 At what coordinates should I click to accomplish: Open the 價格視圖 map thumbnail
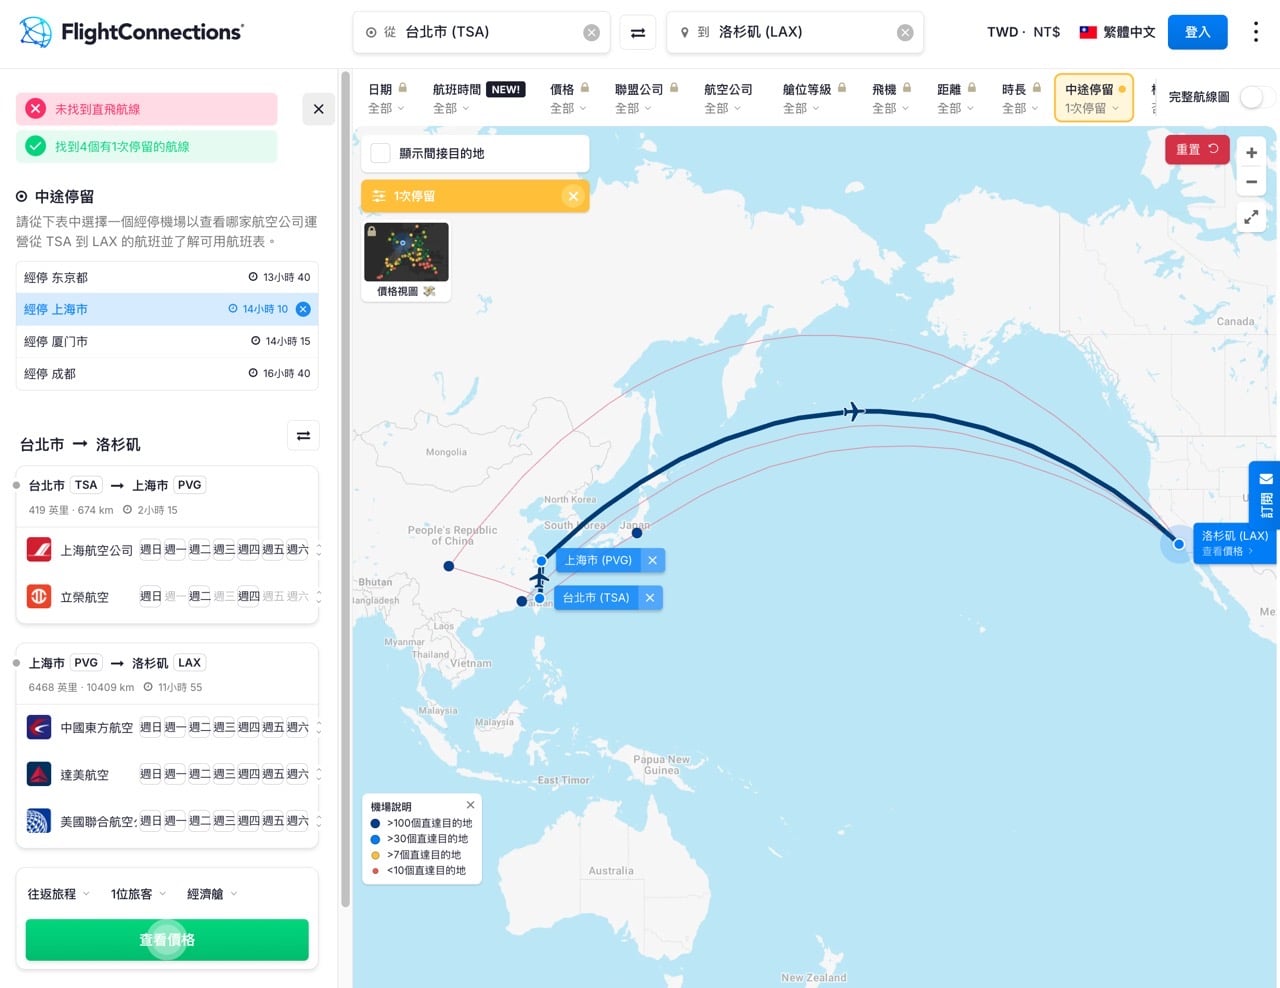click(x=406, y=260)
